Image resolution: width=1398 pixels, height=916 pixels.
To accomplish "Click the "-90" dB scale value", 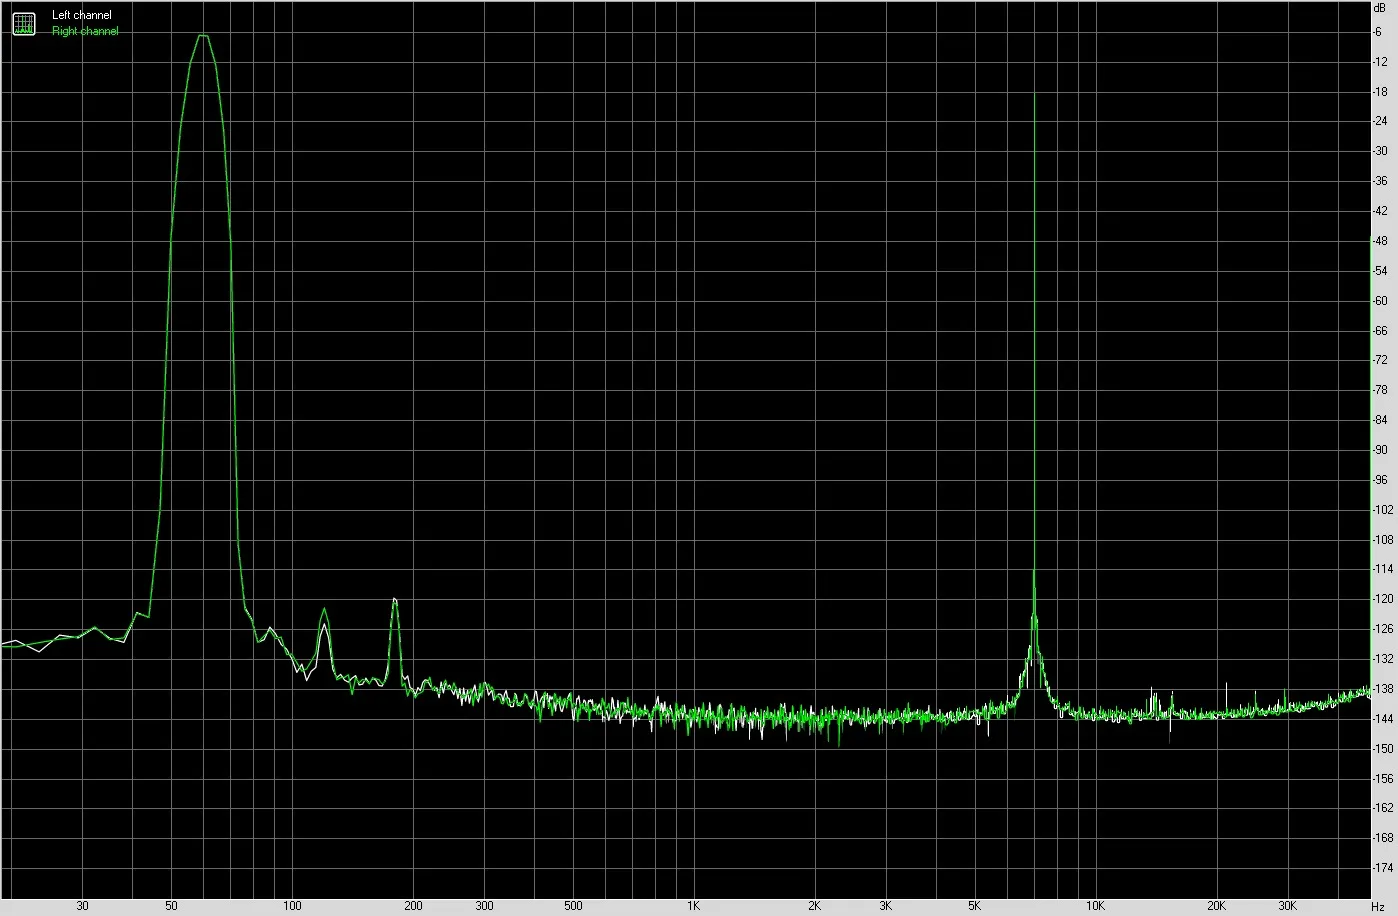I will [x=1380, y=450].
